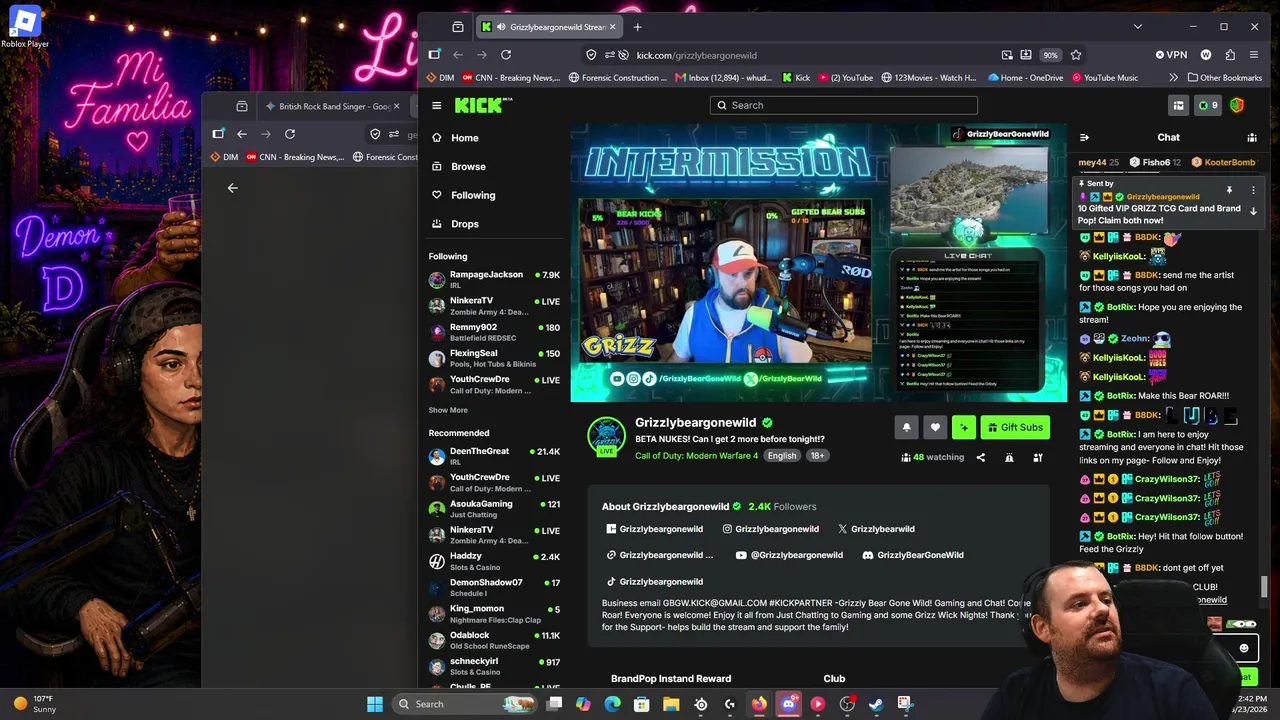Expand the pinned message with down arrow
Screen dimensions: 1280x720
click(1253, 211)
